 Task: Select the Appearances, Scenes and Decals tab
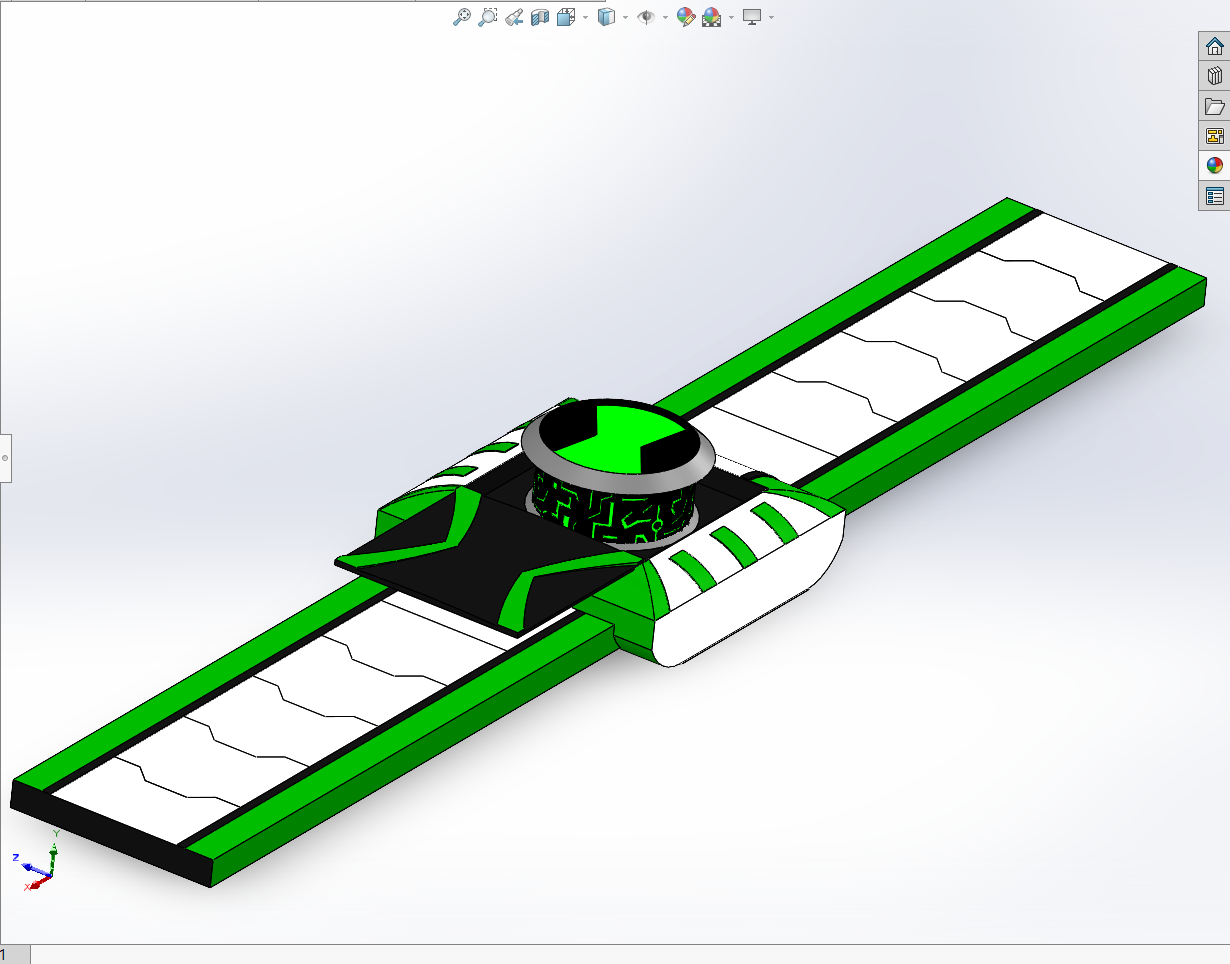(1215, 166)
